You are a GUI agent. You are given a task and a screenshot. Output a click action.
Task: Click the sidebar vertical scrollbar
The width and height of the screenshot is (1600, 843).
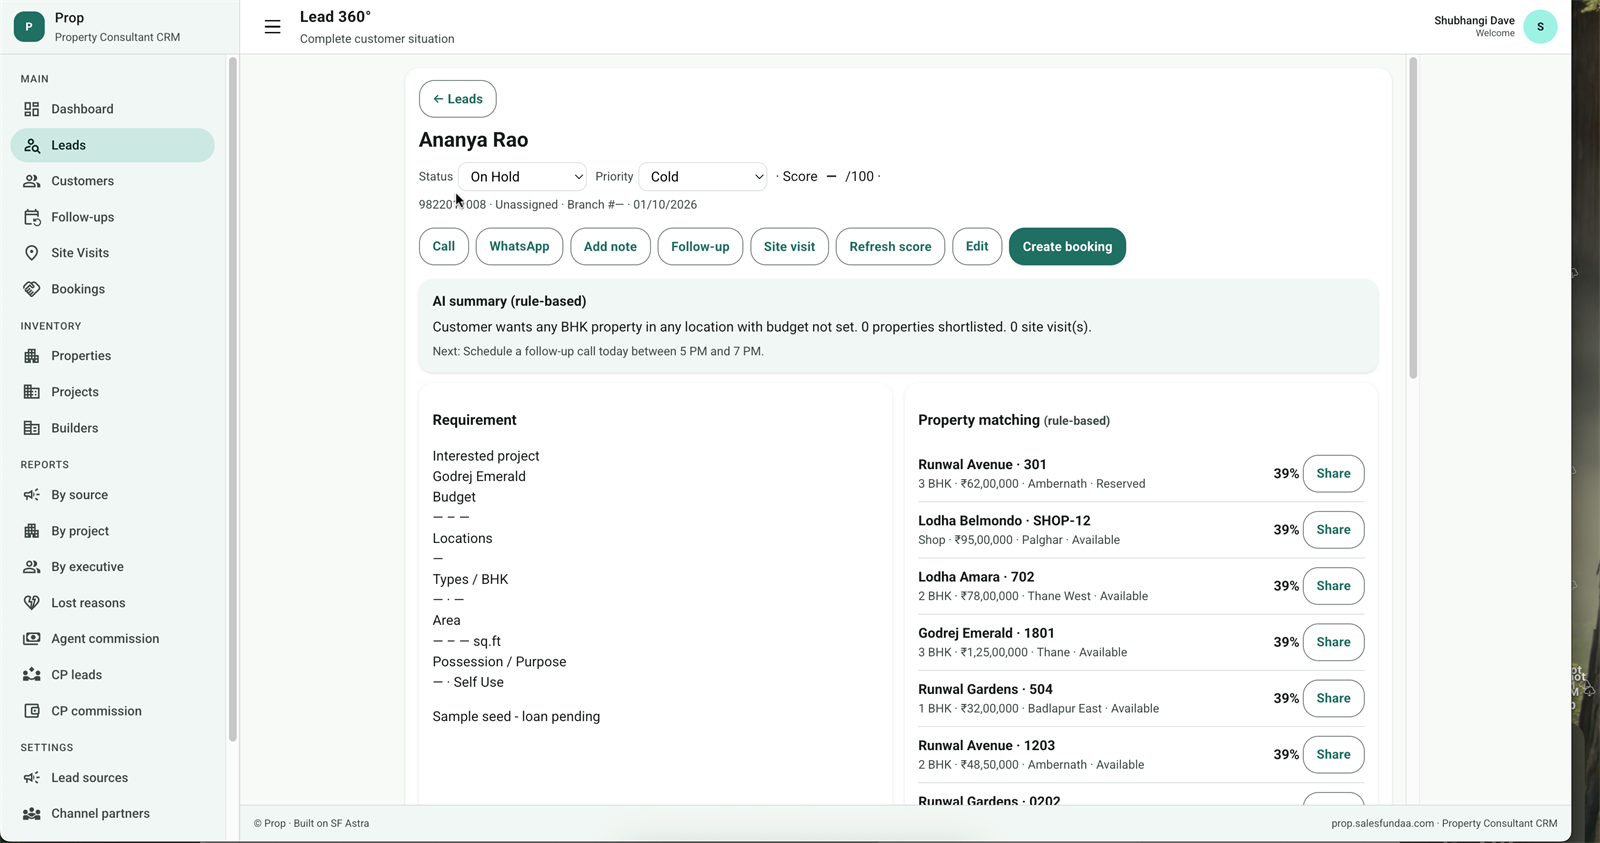[233, 399]
